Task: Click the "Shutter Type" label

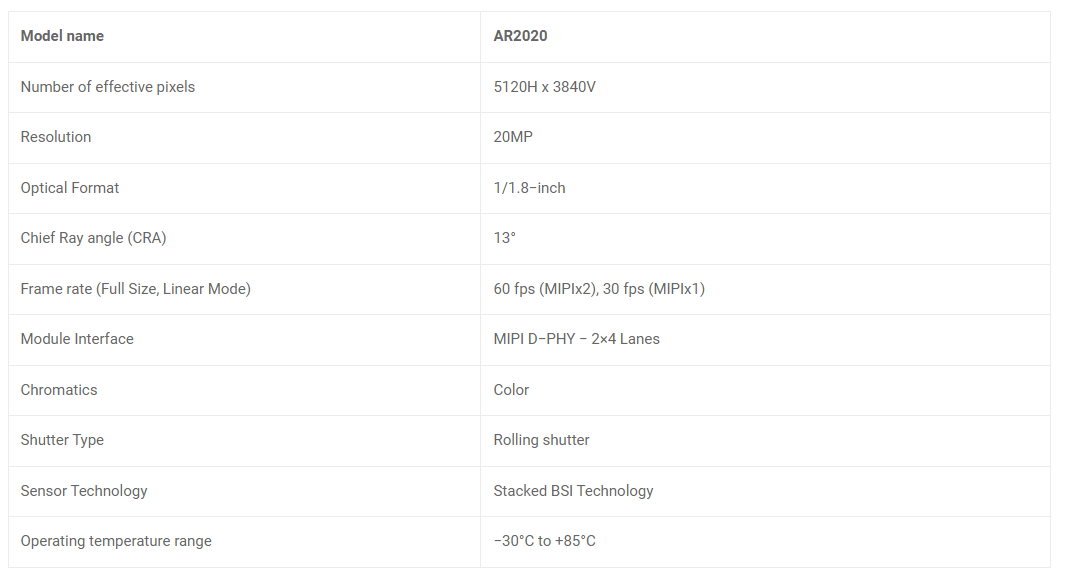Action: pos(62,440)
